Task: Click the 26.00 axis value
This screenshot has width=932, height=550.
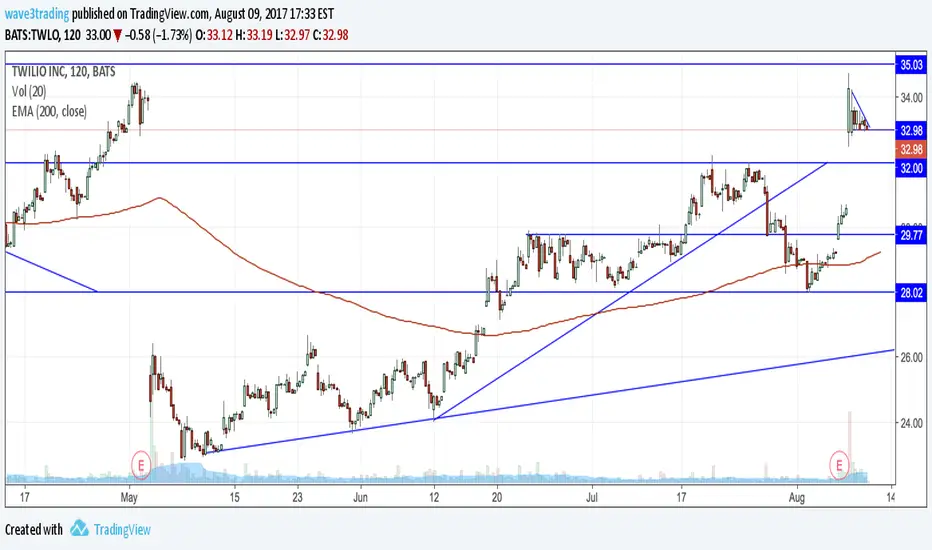Action: pos(911,357)
